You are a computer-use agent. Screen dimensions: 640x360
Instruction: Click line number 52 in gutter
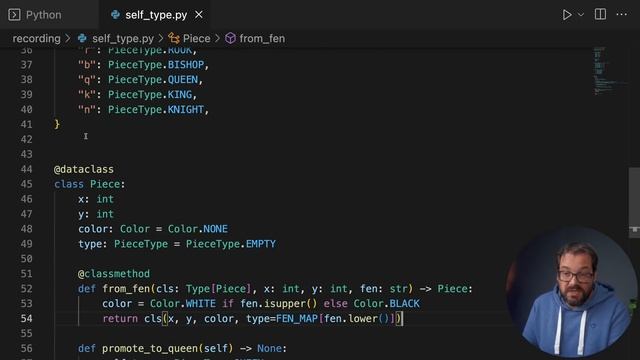pos(27,289)
